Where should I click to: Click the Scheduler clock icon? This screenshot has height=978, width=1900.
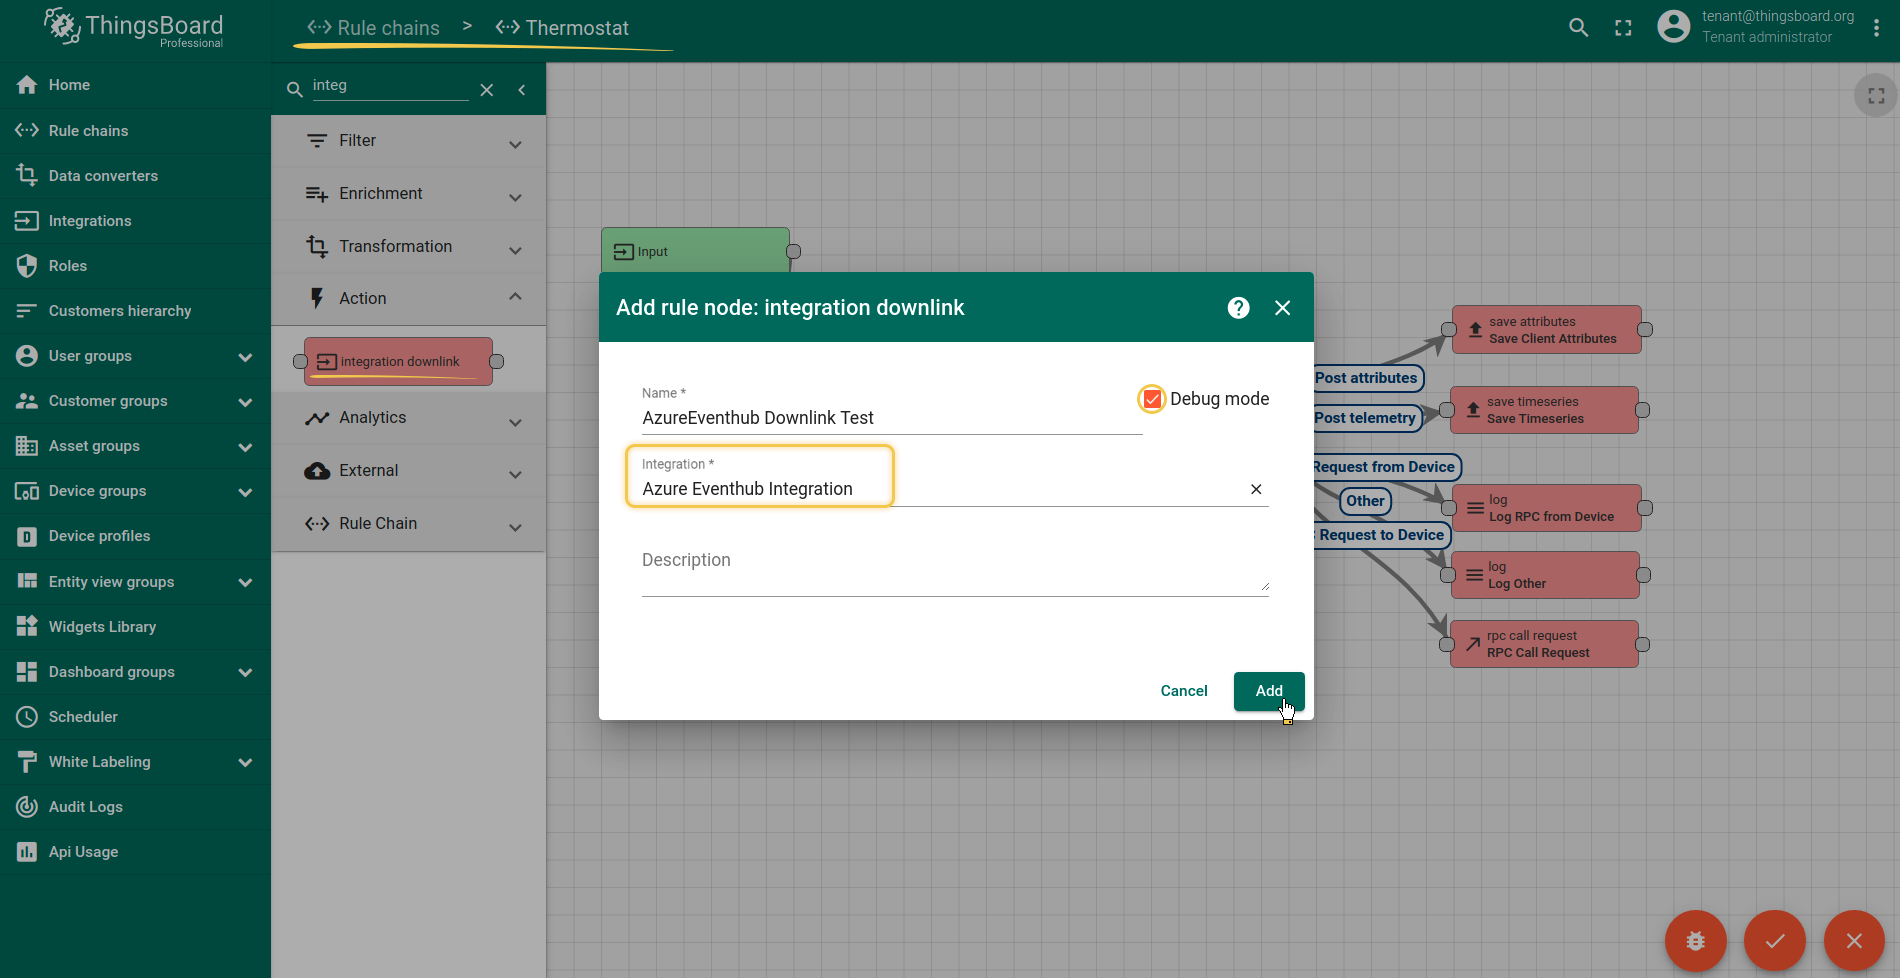[27, 717]
